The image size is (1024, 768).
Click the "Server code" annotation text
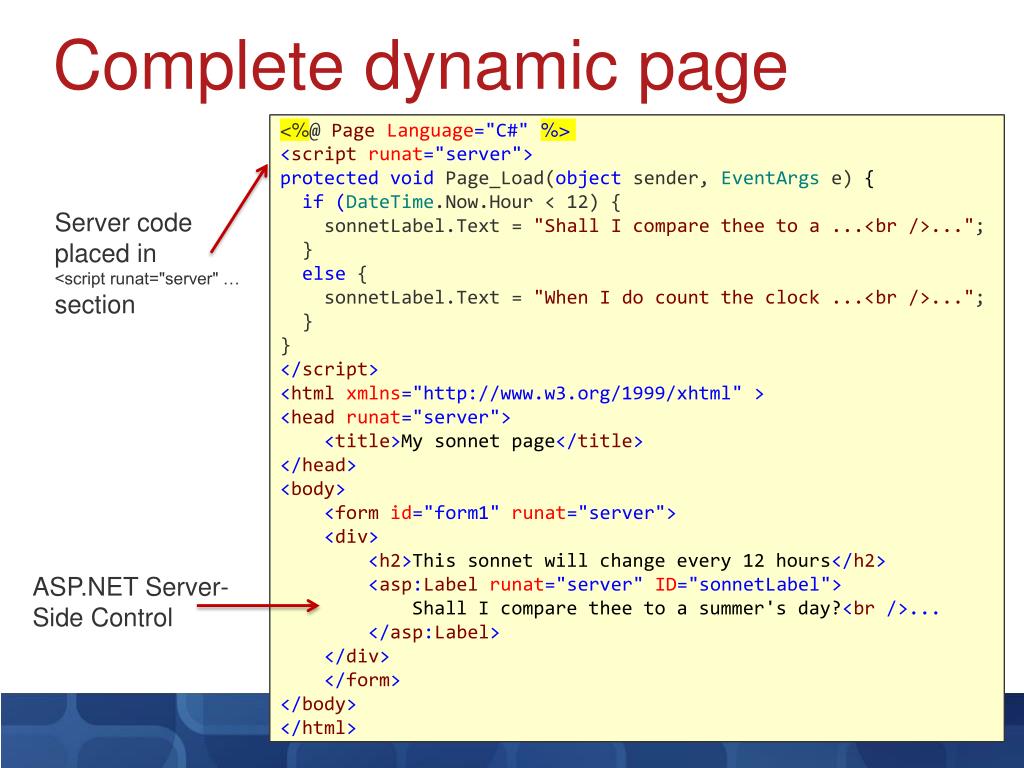click(x=123, y=223)
